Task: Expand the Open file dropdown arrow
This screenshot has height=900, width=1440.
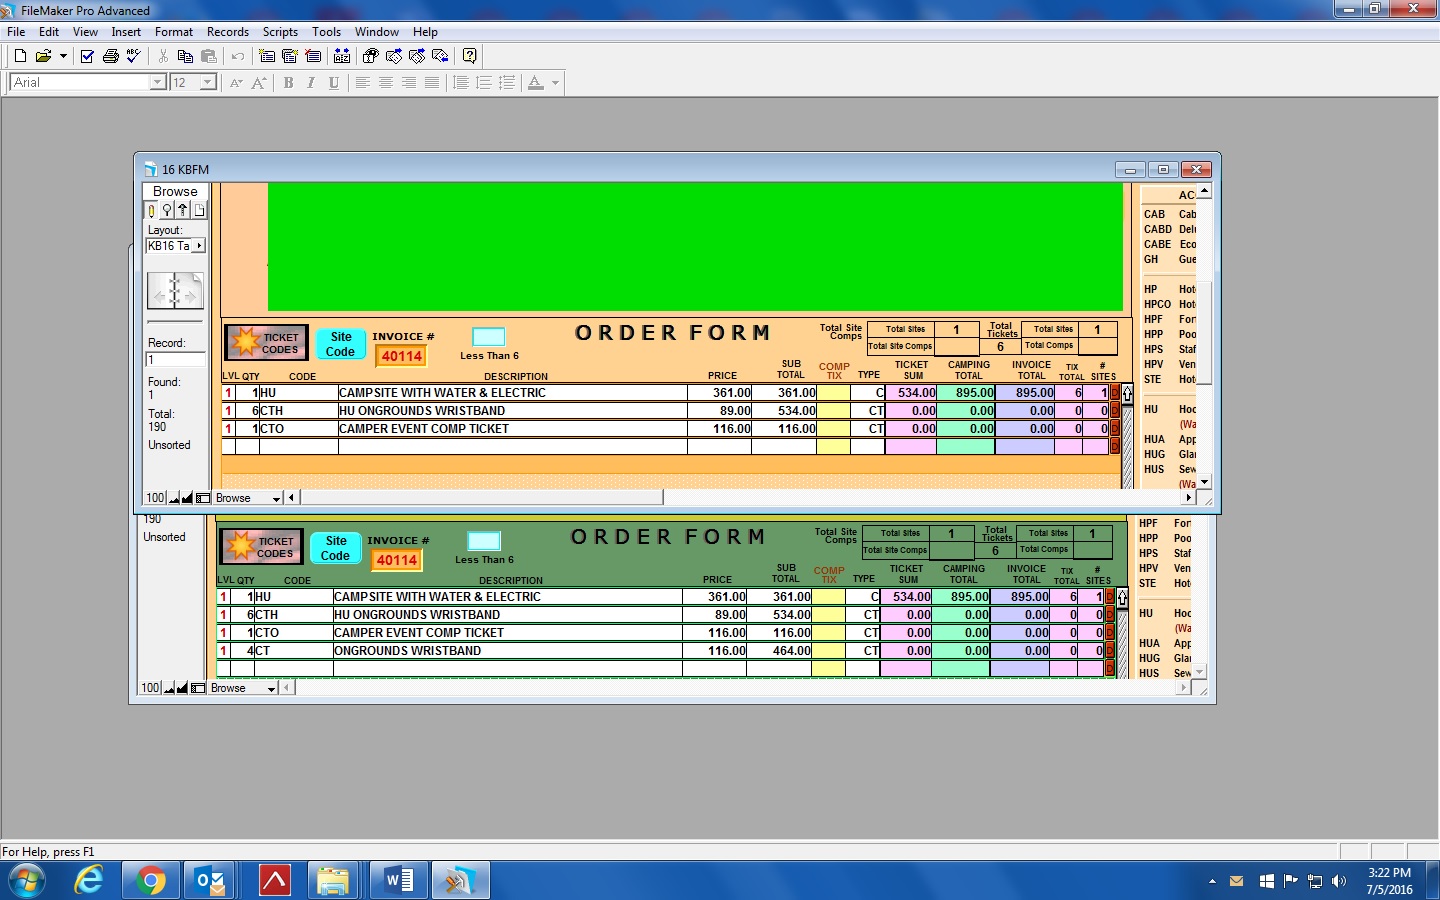Action: pyautogui.click(x=63, y=56)
